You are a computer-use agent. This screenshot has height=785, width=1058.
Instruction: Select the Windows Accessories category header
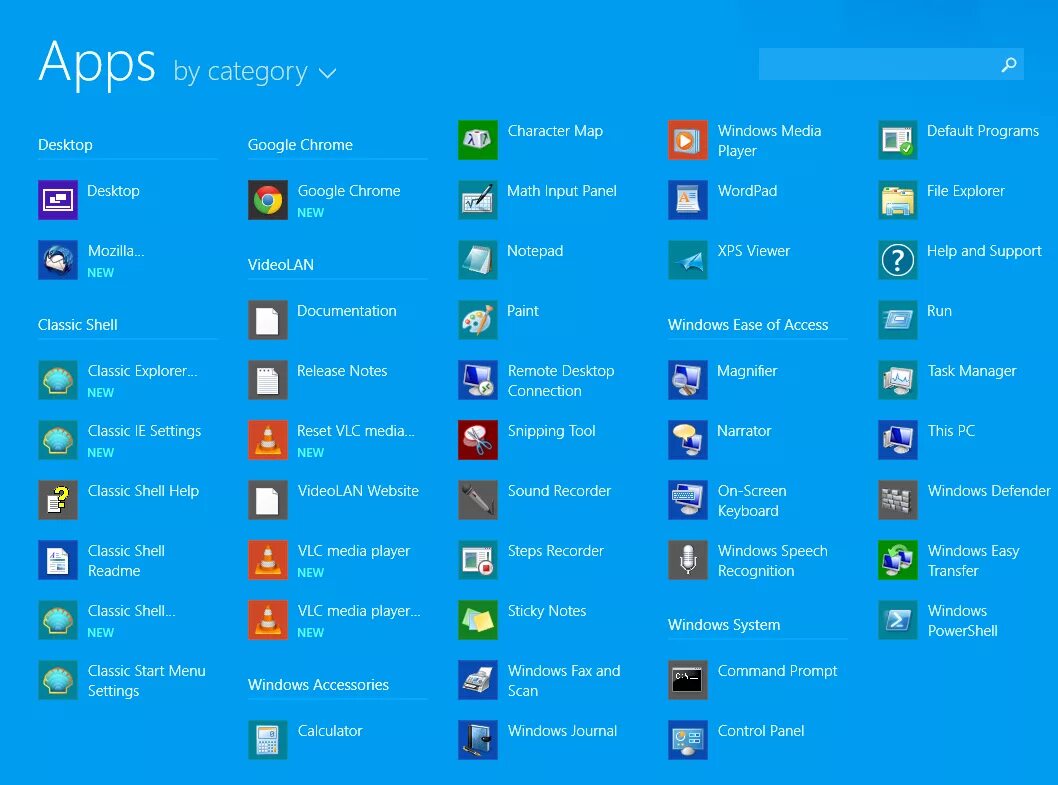coord(318,685)
